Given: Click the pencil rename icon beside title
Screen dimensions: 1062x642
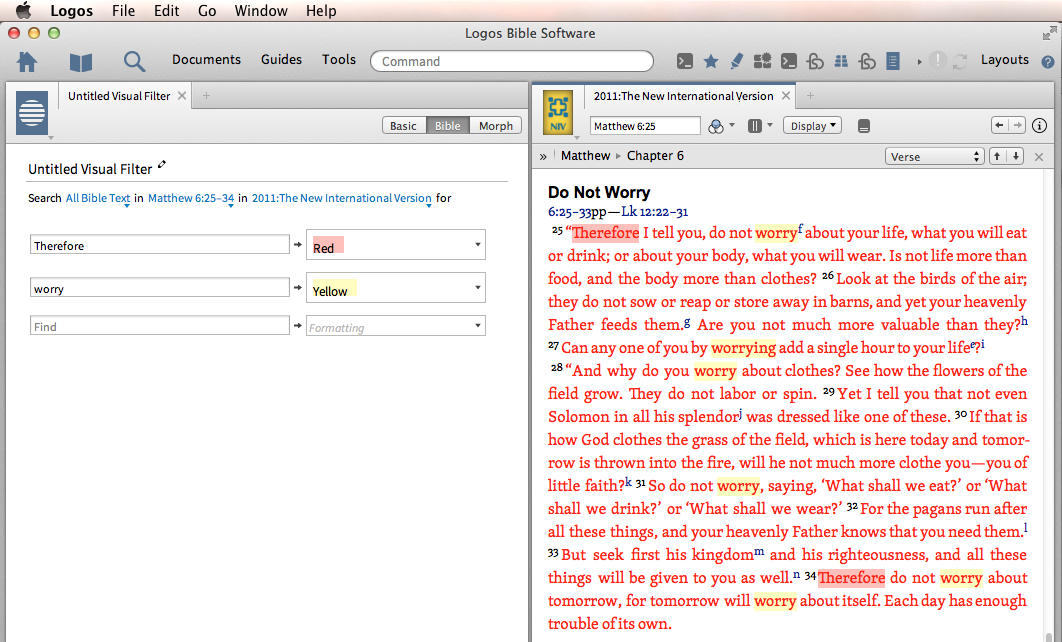Looking at the screenshot, I should [161, 165].
